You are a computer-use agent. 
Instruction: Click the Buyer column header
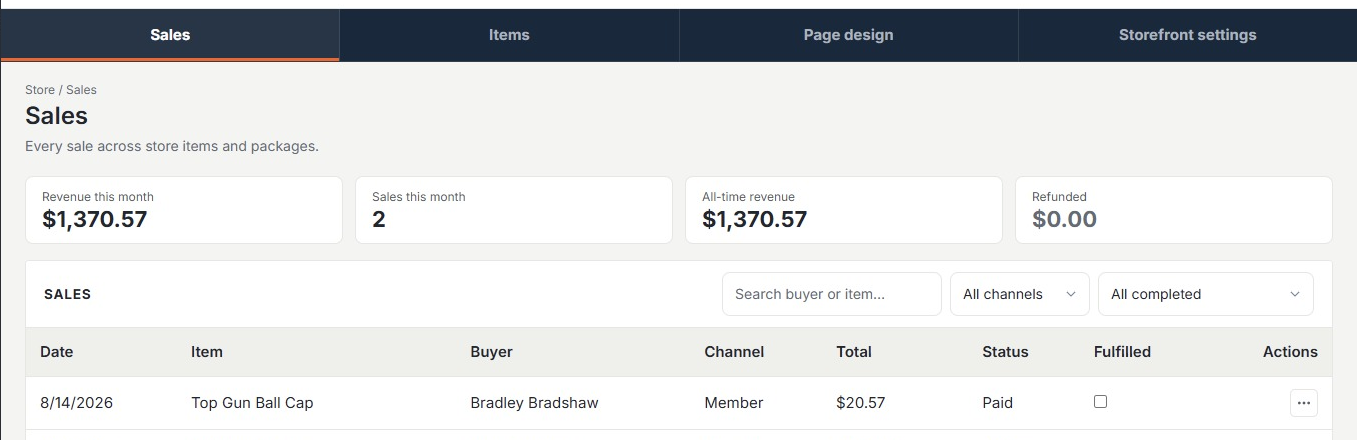(491, 352)
